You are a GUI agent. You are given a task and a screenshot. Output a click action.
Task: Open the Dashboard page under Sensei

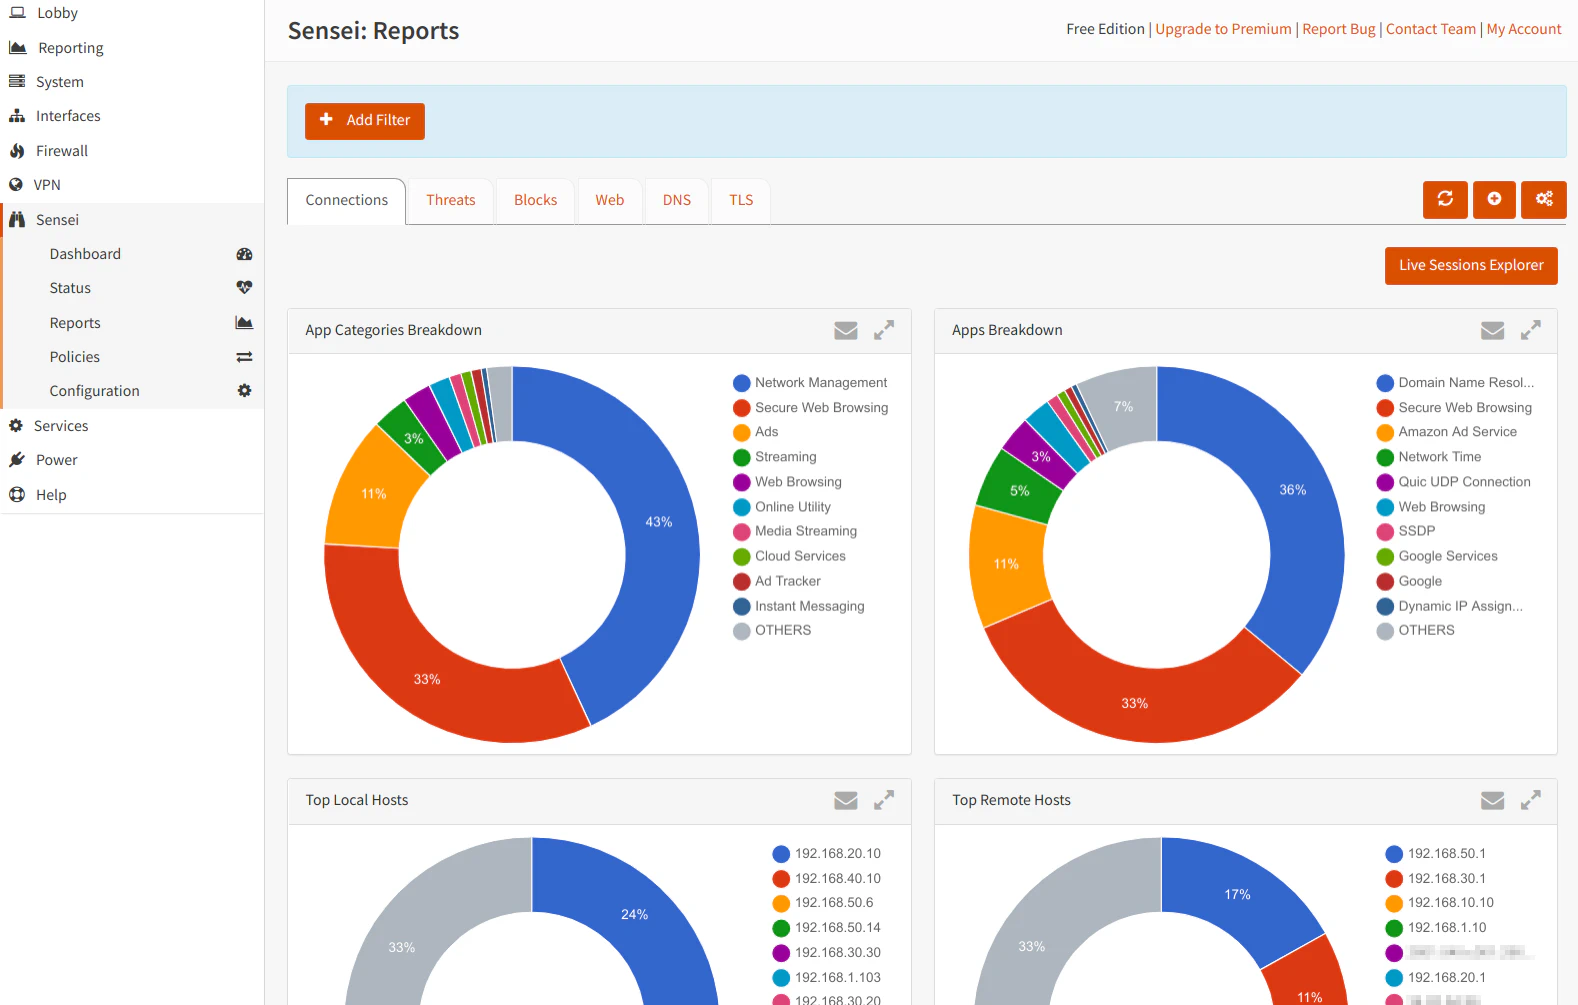85,254
